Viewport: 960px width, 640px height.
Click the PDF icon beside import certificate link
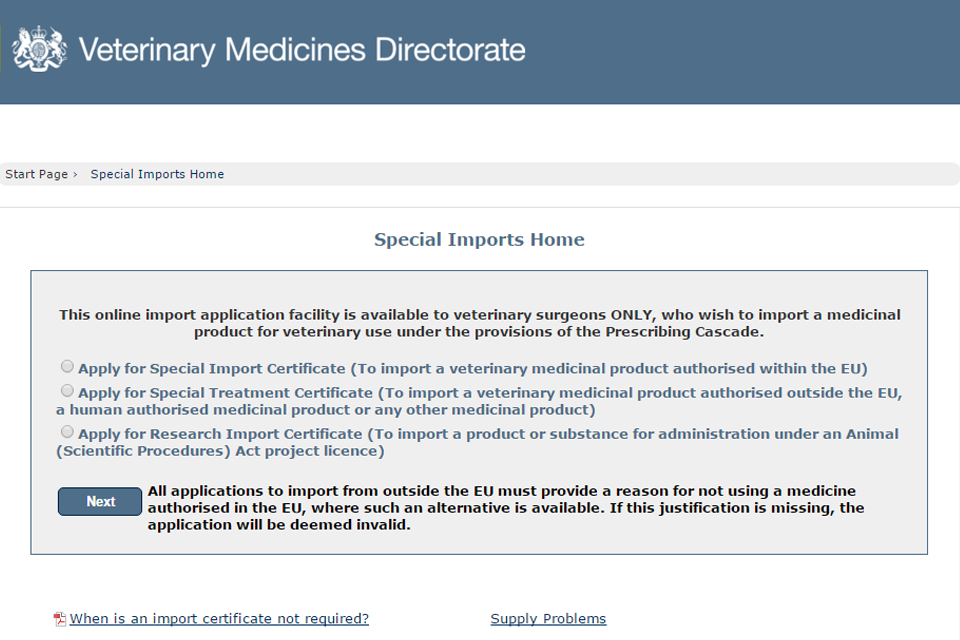[x=59, y=619]
